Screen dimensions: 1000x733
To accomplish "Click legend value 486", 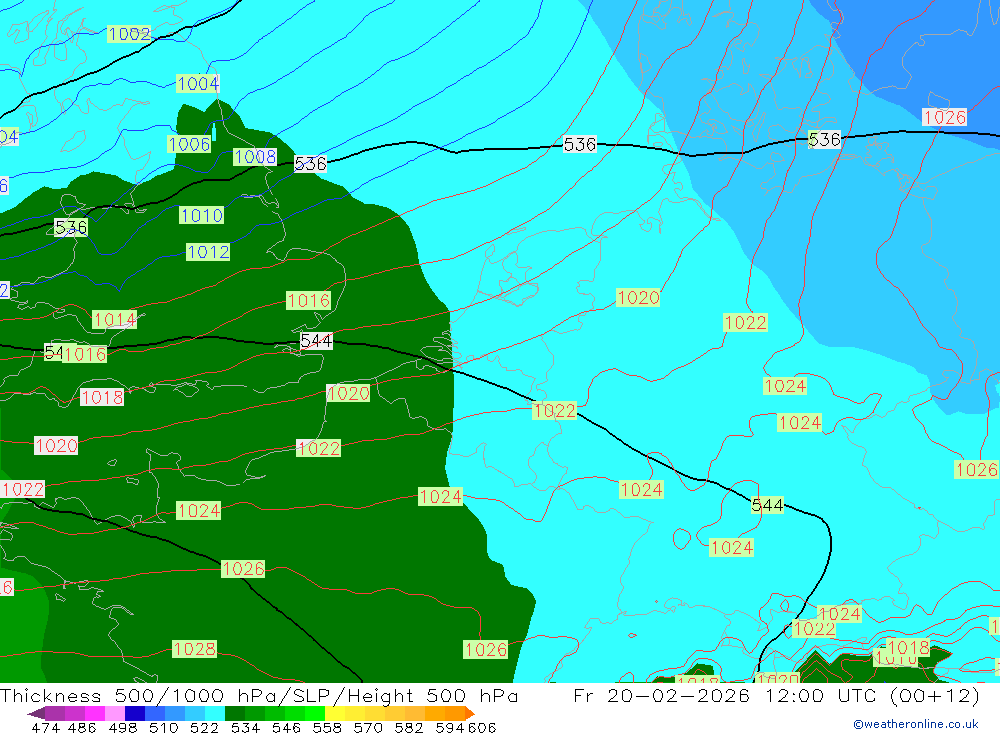I will [82, 727].
